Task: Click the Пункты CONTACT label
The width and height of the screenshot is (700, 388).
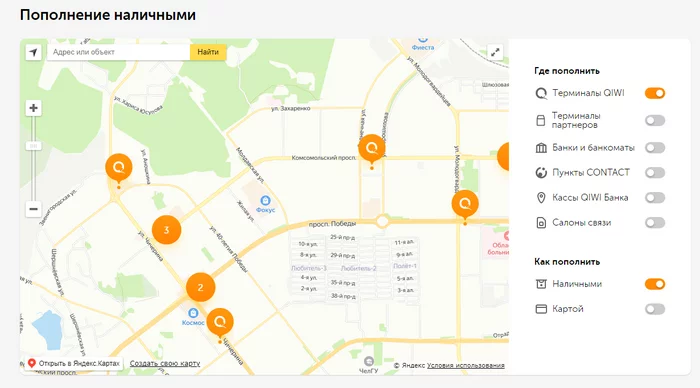Action: click(591, 172)
